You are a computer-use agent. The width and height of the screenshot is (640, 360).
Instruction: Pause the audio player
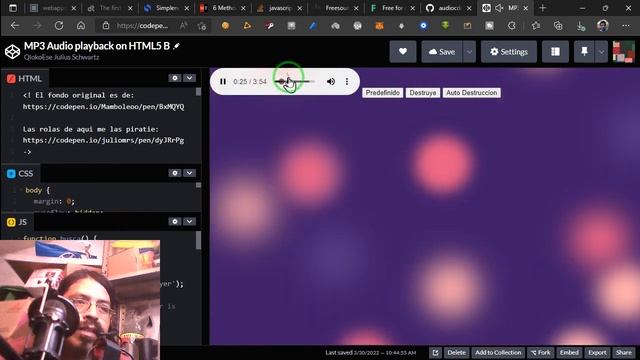[223, 82]
